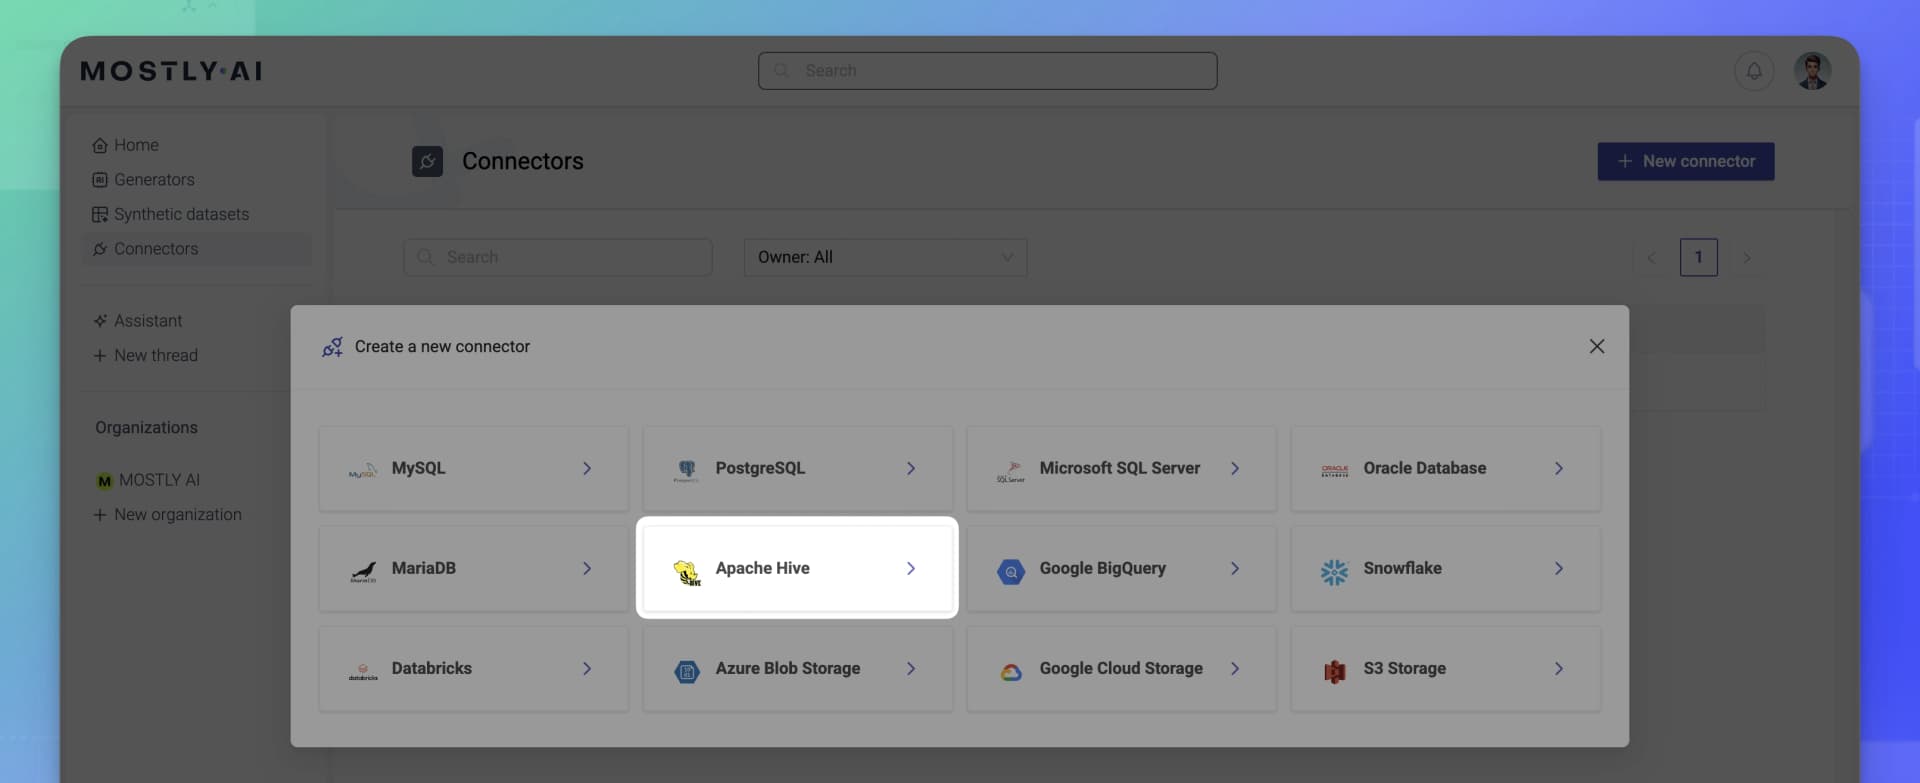
Task: Click the Snowflake logo icon
Action: click(x=1335, y=571)
